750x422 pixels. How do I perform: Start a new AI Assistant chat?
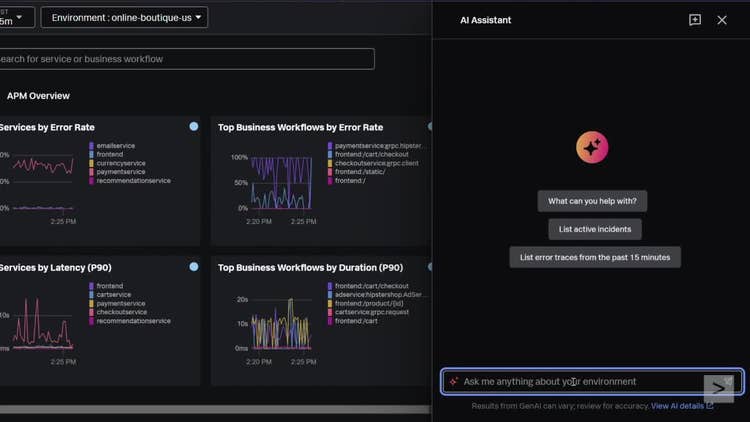(695, 20)
